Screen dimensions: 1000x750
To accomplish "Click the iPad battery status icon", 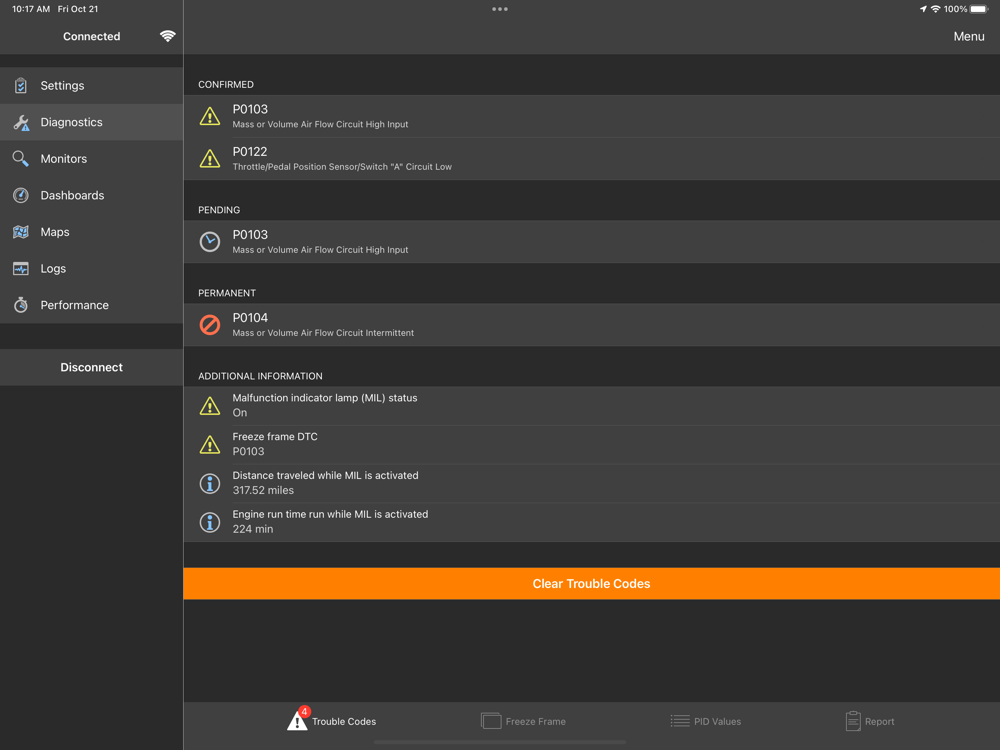I will (979, 9).
